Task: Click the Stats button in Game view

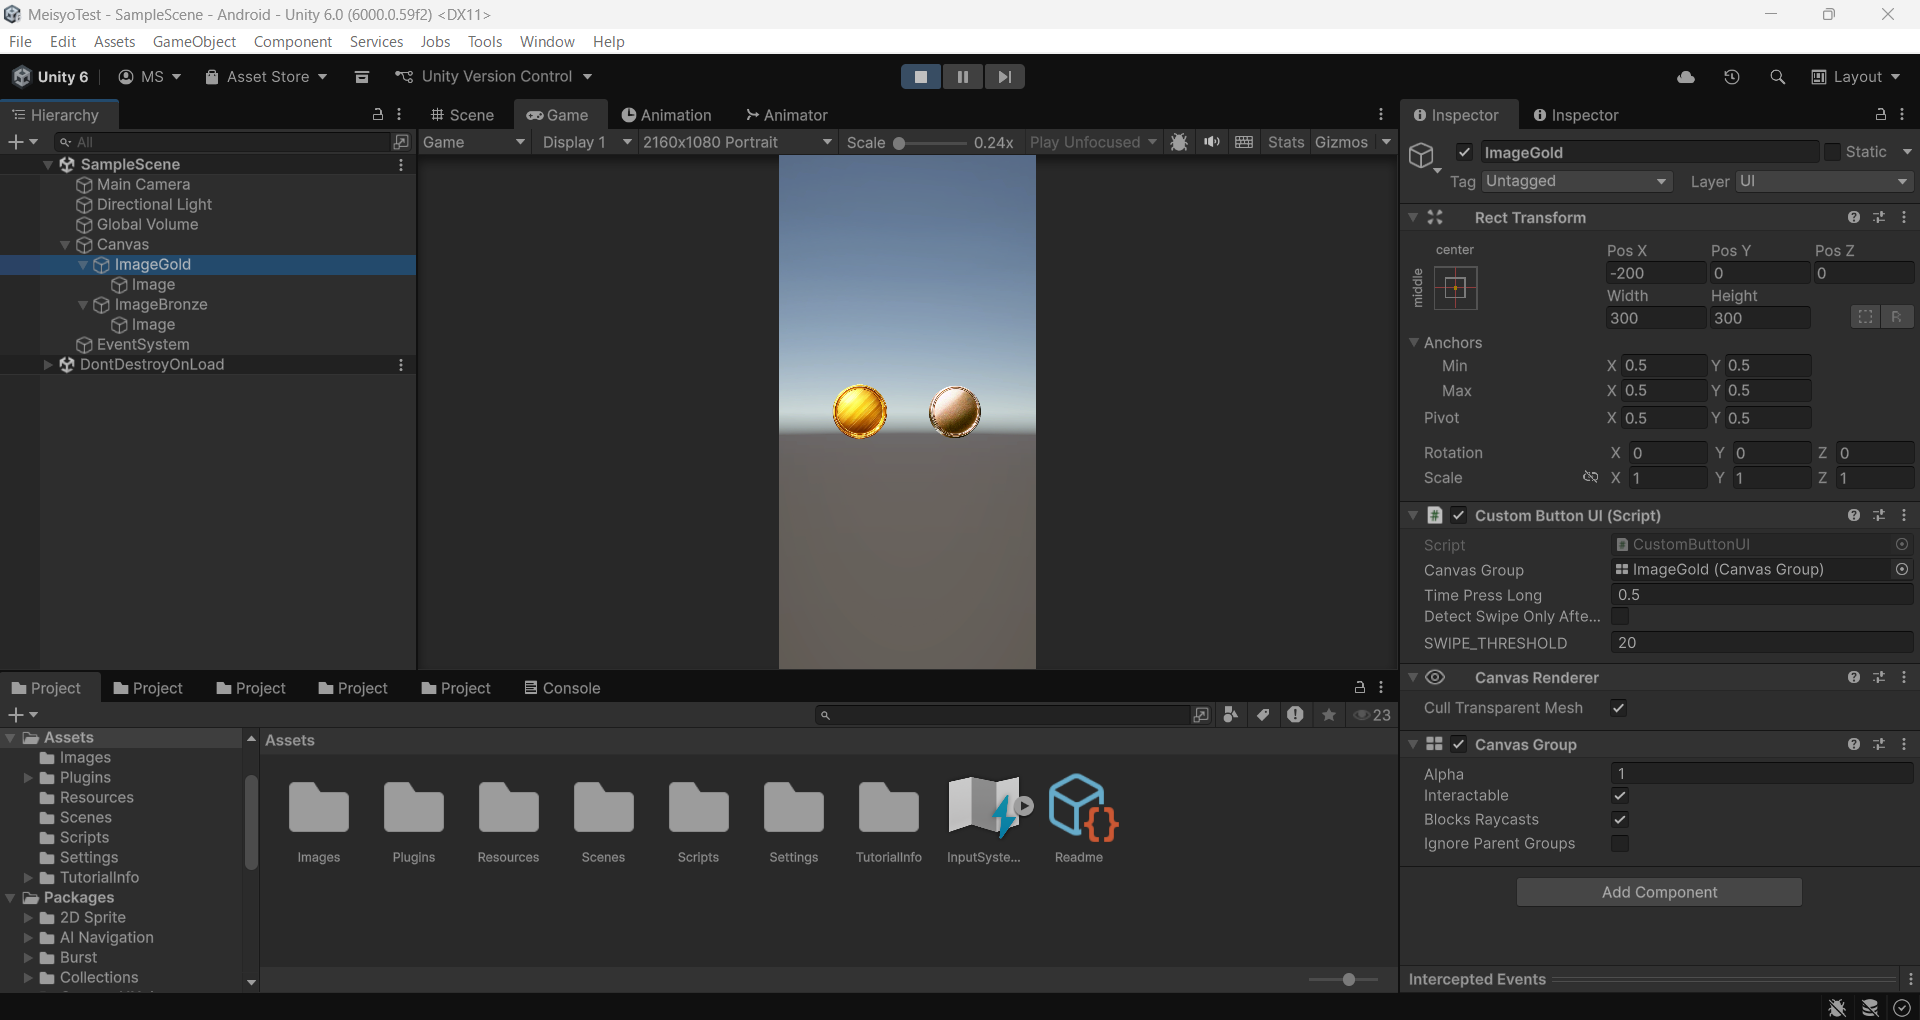Action: (x=1285, y=142)
